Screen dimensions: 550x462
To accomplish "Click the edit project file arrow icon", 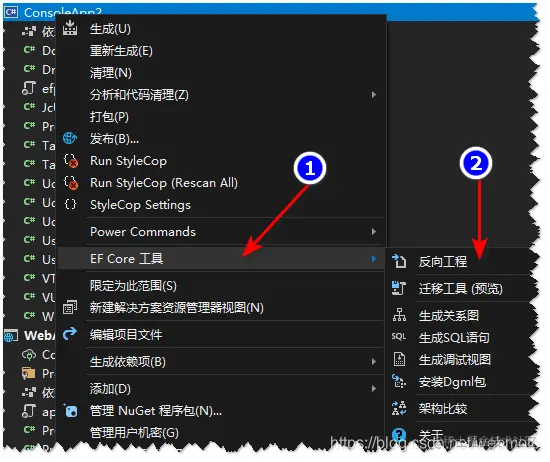I will pyautogui.click(x=70, y=334).
